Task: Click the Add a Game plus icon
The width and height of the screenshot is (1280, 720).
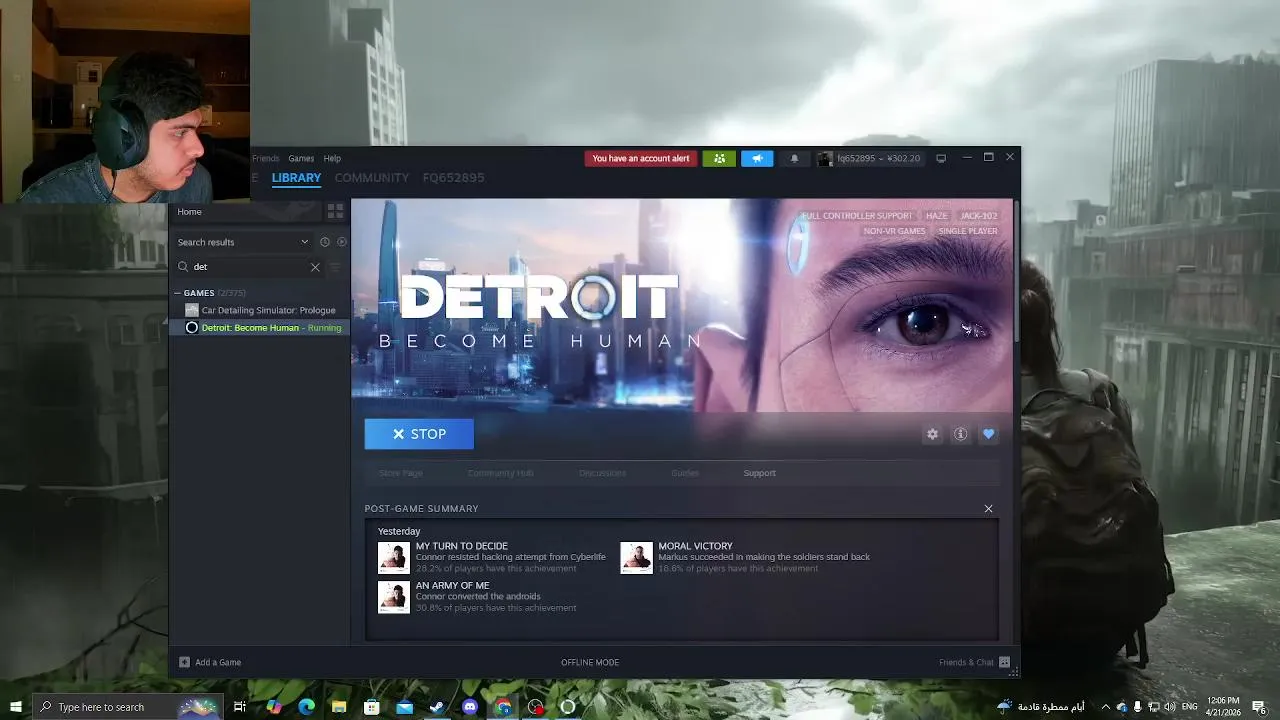Action: click(x=184, y=662)
